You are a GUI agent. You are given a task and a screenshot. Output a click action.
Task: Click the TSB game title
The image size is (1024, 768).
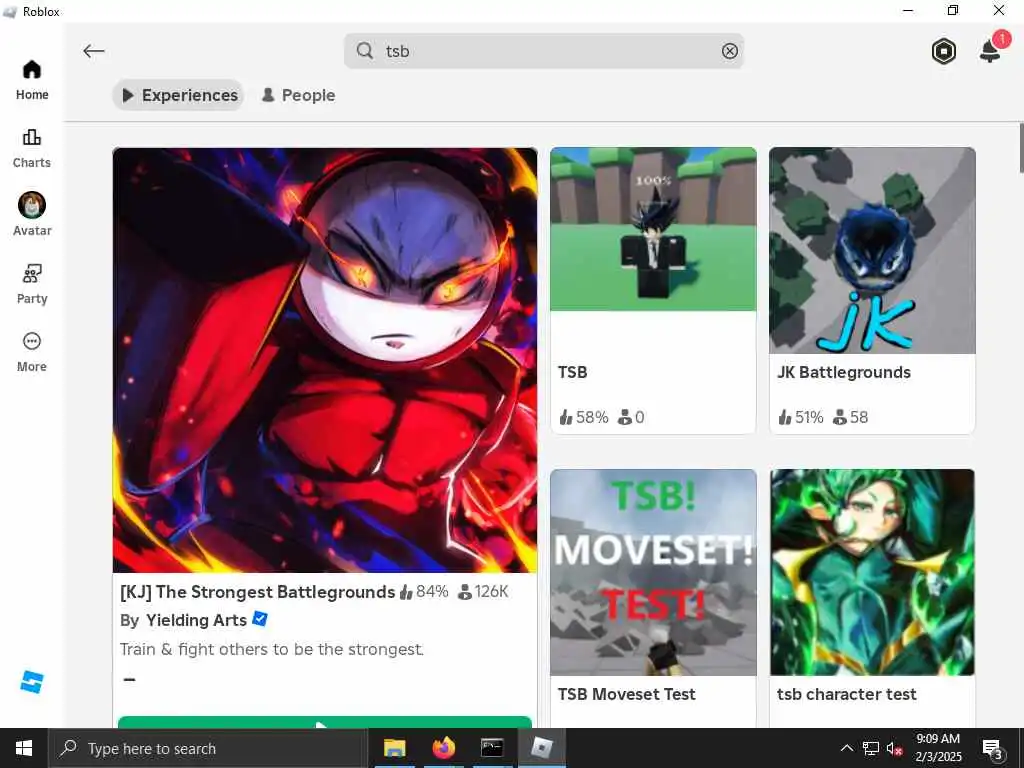(x=572, y=372)
